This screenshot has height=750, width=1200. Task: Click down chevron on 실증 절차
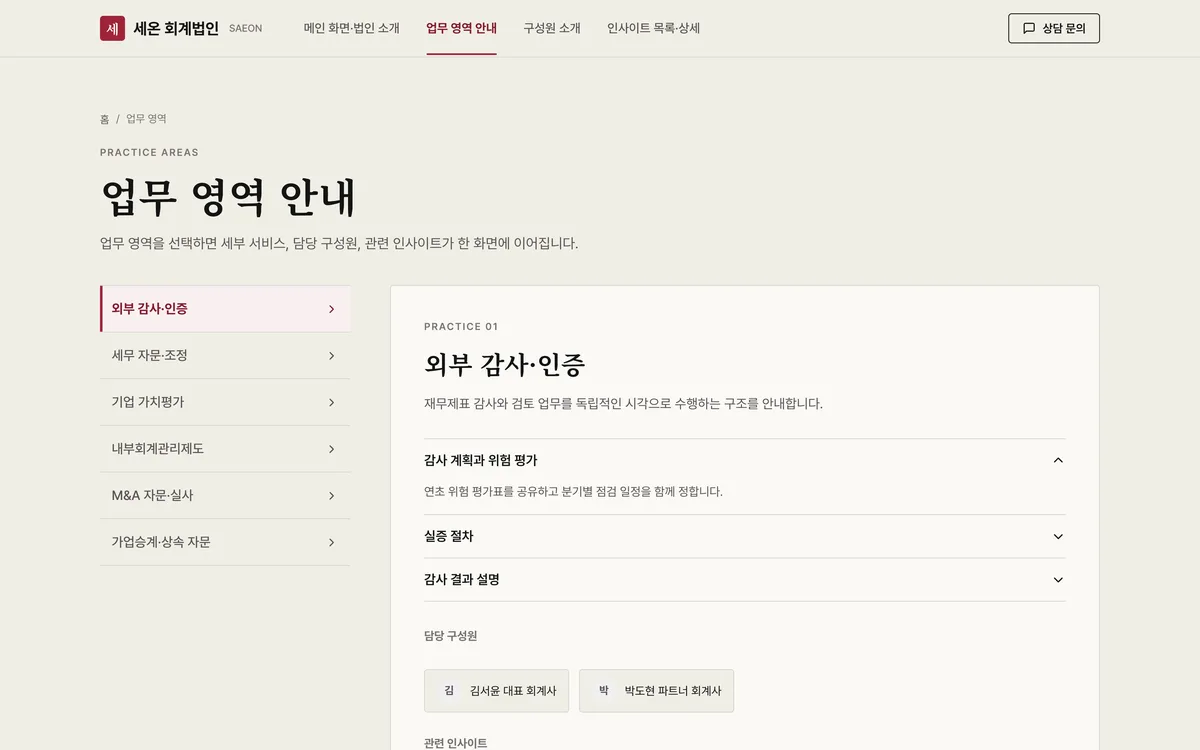click(x=1058, y=537)
